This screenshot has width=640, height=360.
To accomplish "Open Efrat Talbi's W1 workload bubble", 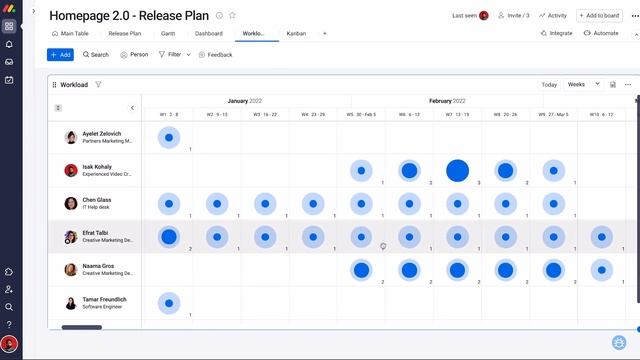I will [169, 237].
